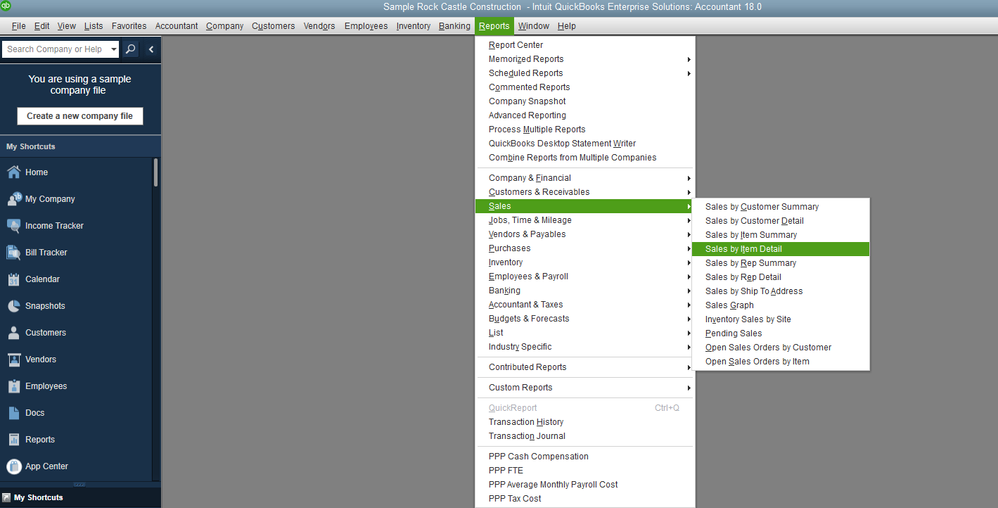
Task: Select Sales by Ship To Address
Action: click(x=780, y=291)
